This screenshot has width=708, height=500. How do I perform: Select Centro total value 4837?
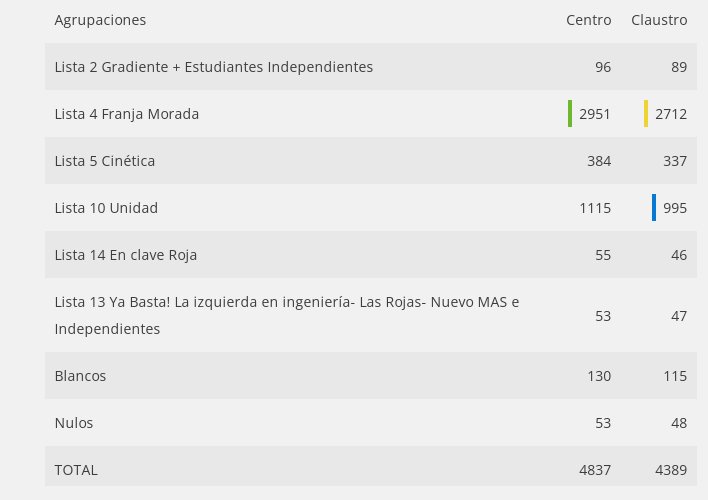pos(595,470)
